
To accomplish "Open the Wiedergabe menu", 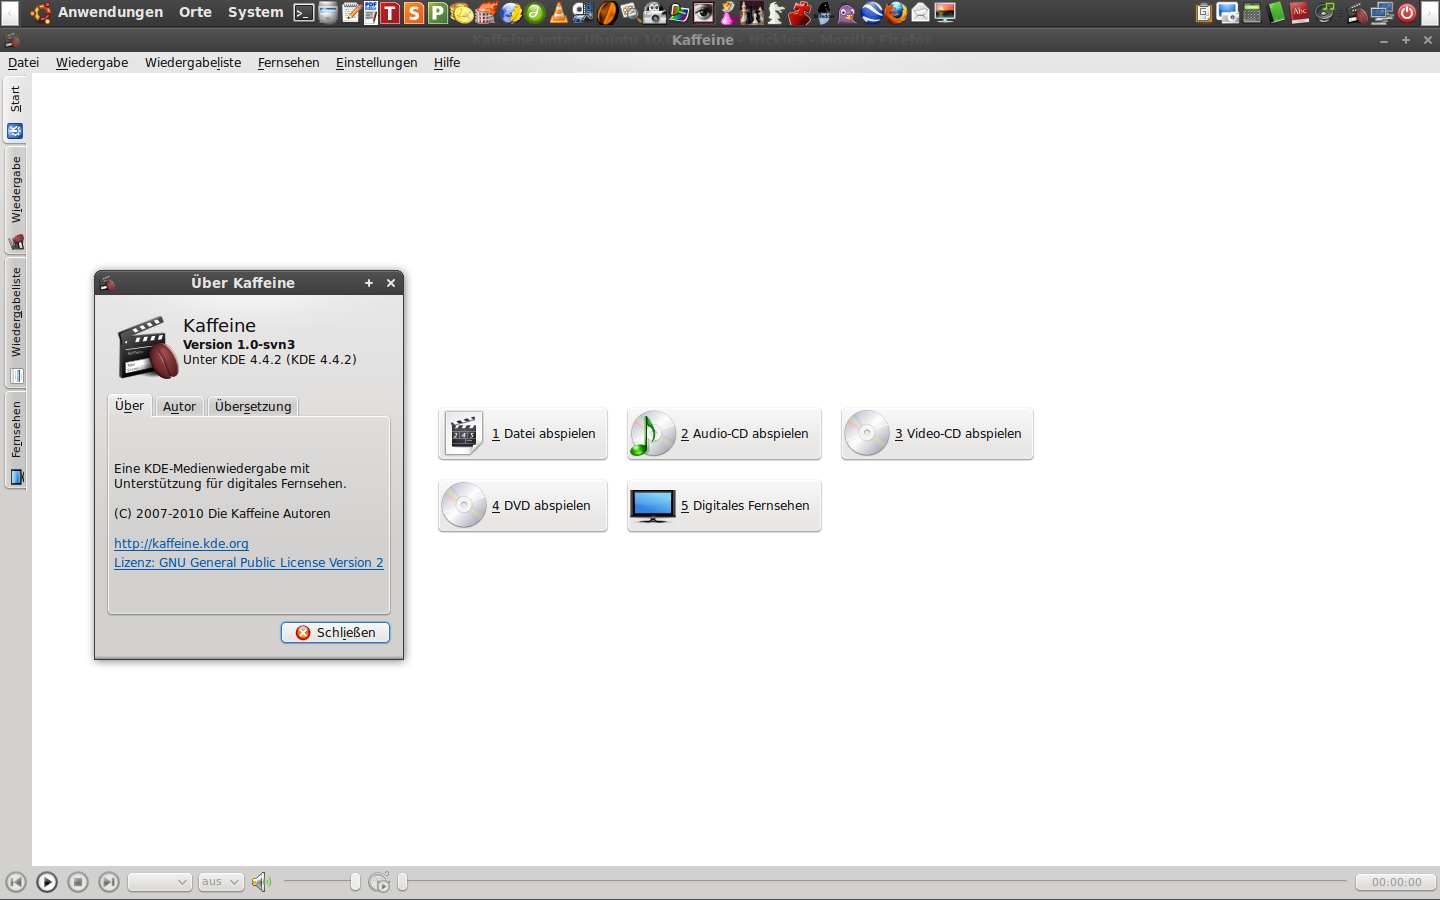I will pyautogui.click(x=92, y=62).
